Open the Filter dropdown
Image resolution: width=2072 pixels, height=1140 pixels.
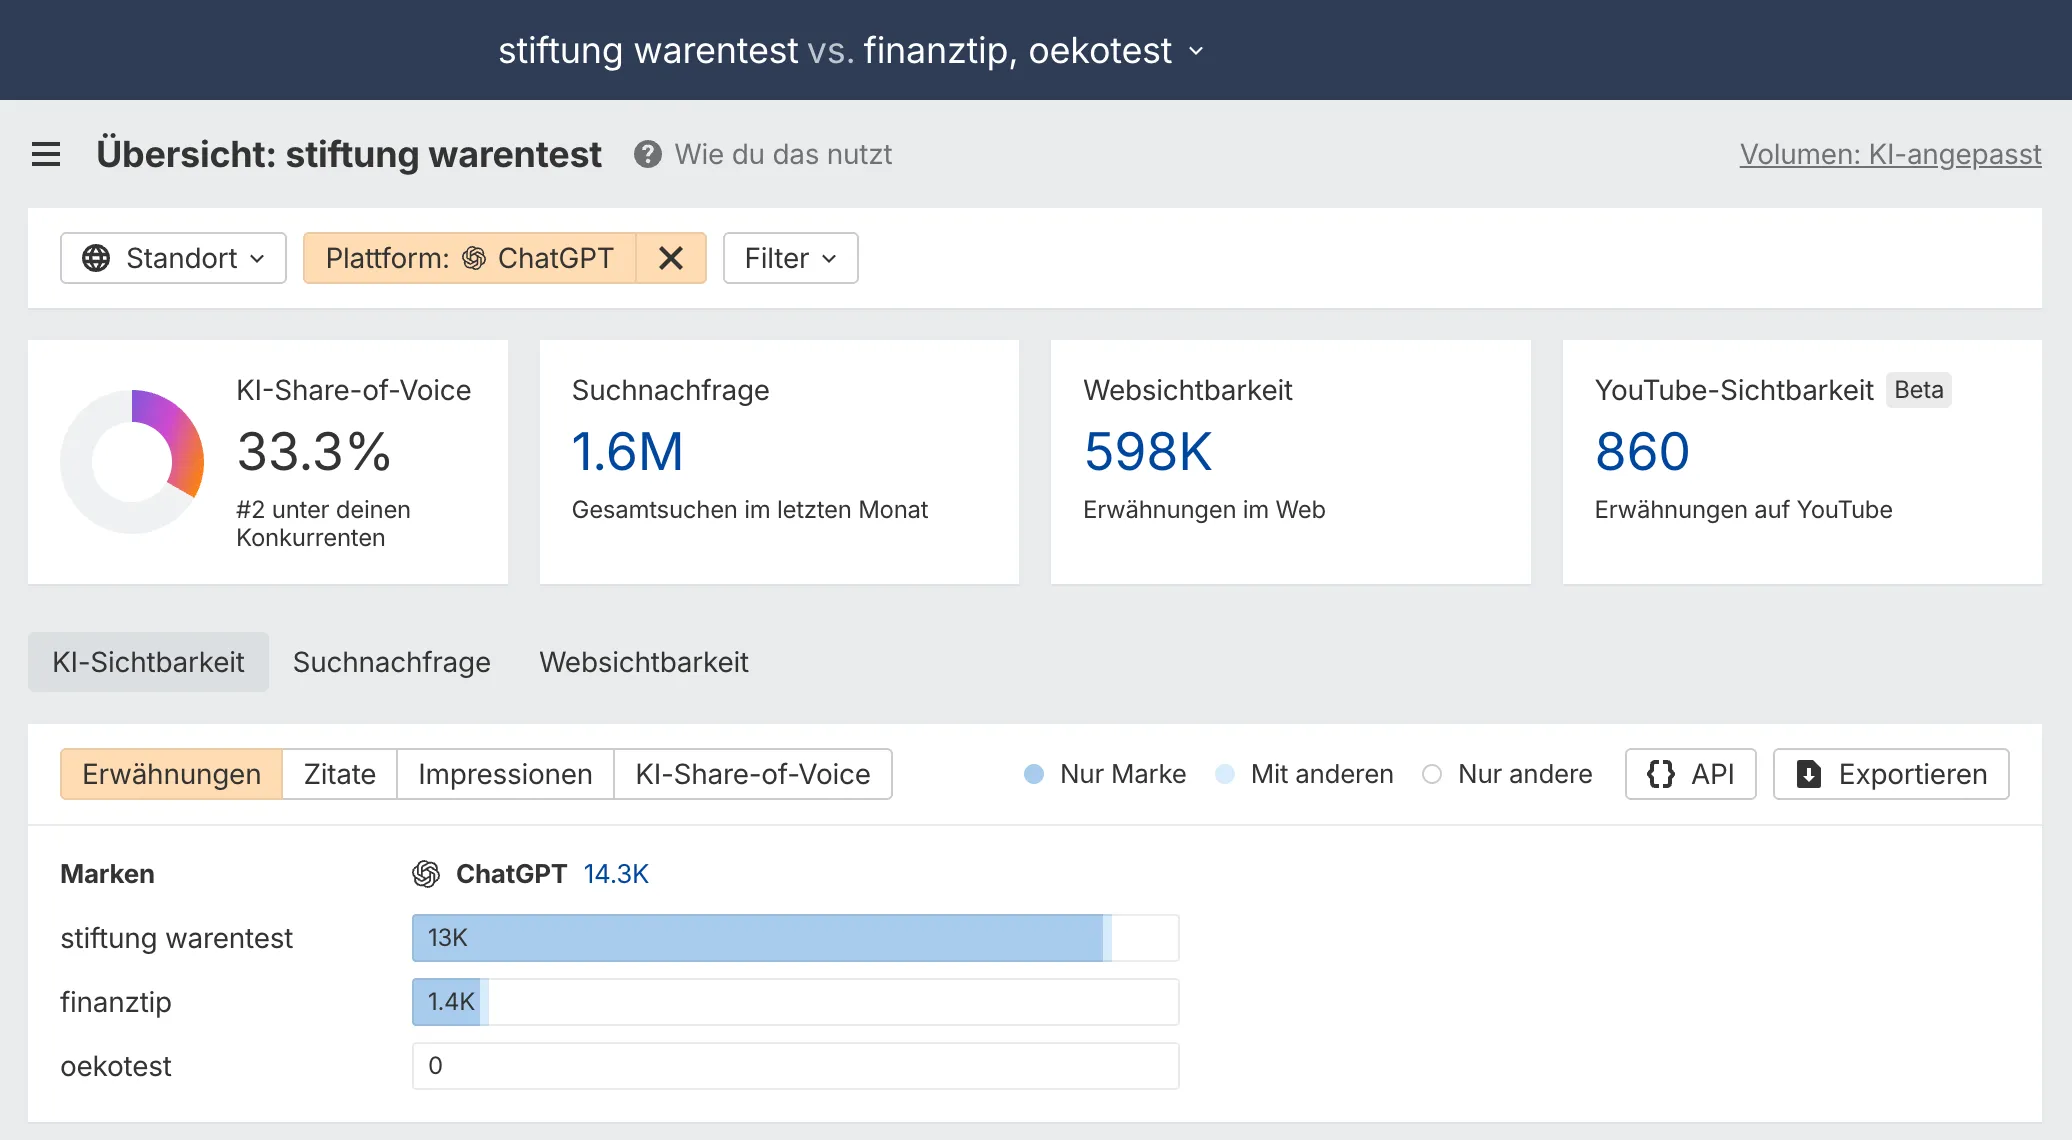(x=790, y=258)
